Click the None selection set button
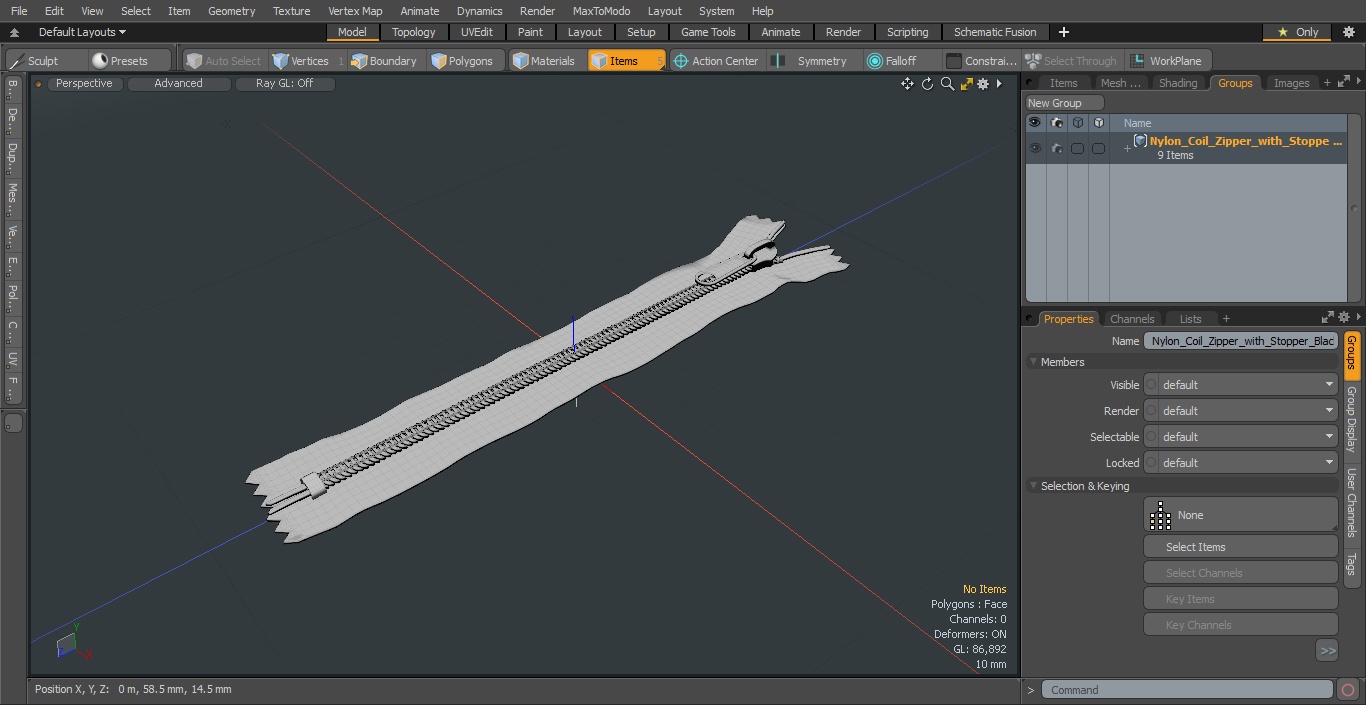Screen dimensions: 1366x705 1240,515
